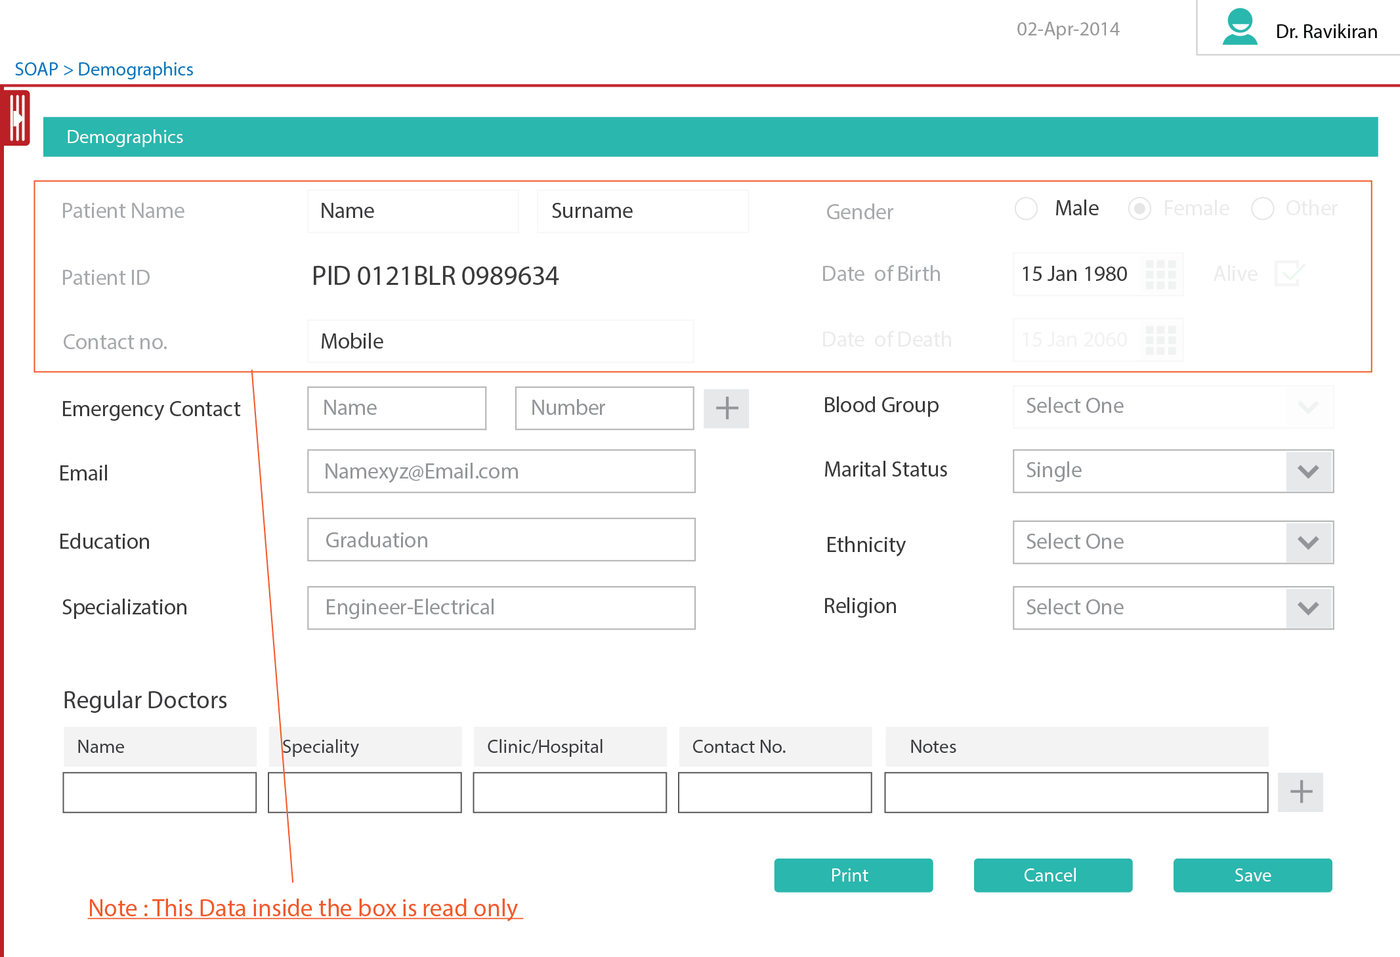
Task: Click the Demographics breadcrumb item
Action: 135,69
